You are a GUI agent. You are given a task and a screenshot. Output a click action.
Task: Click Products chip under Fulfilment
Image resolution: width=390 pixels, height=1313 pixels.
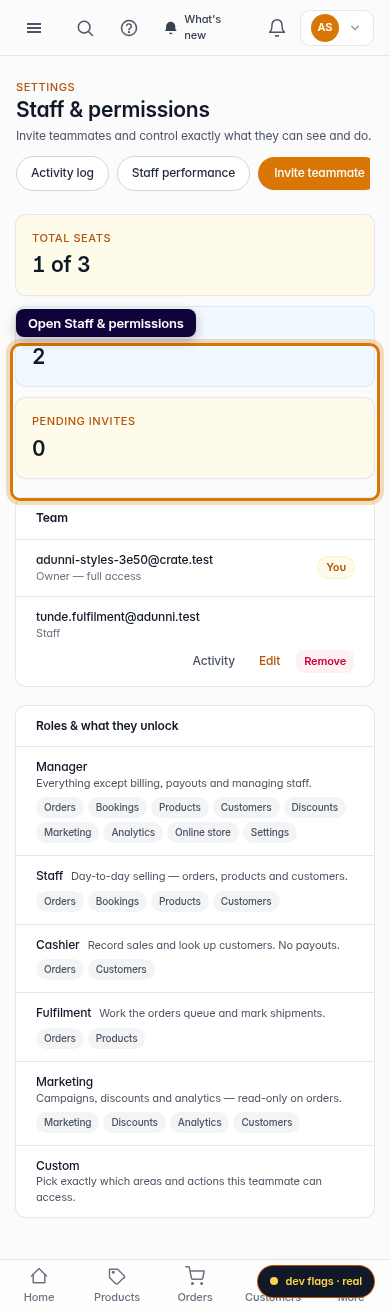(116, 1038)
